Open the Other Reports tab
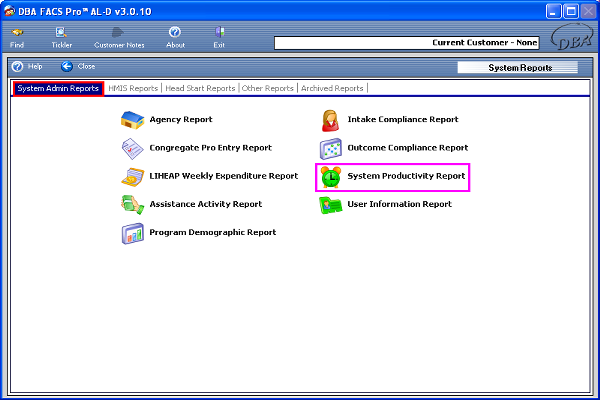Image resolution: width=600 pixels, height=400 pixels. pos(268,89)
